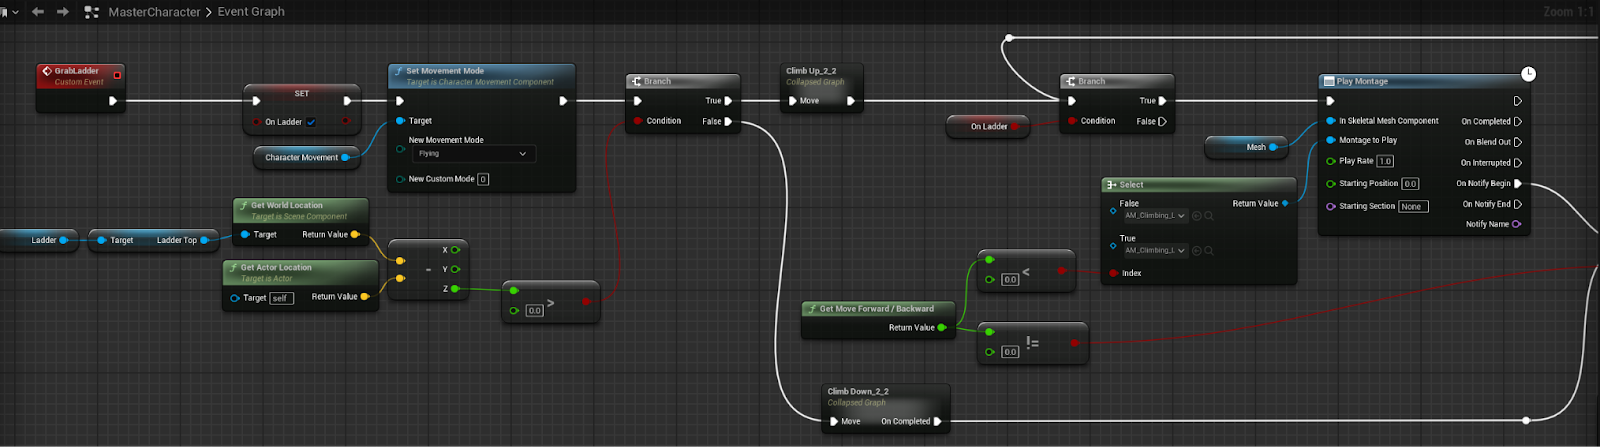Click the Condition pin on the first Branch

638,122
